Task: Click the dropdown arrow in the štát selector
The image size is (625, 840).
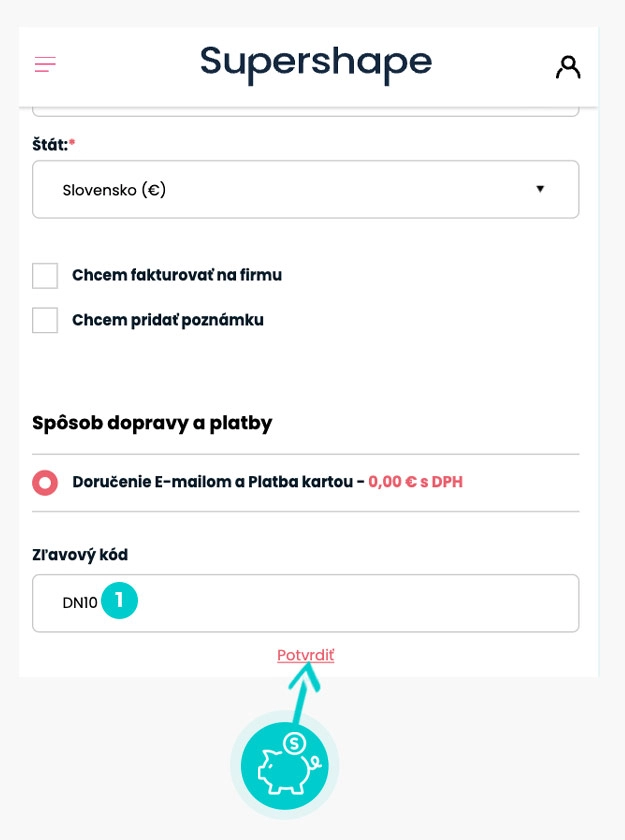Action: [x=541, y=189]
